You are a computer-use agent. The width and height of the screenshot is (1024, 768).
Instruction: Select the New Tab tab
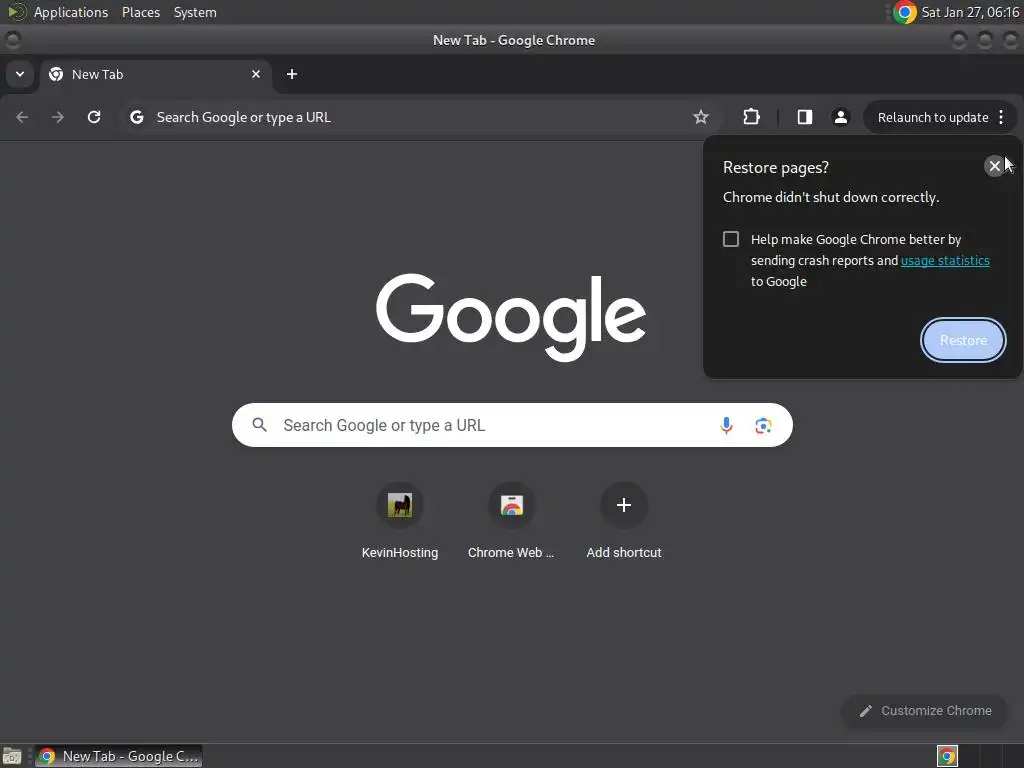pos(155,74)
